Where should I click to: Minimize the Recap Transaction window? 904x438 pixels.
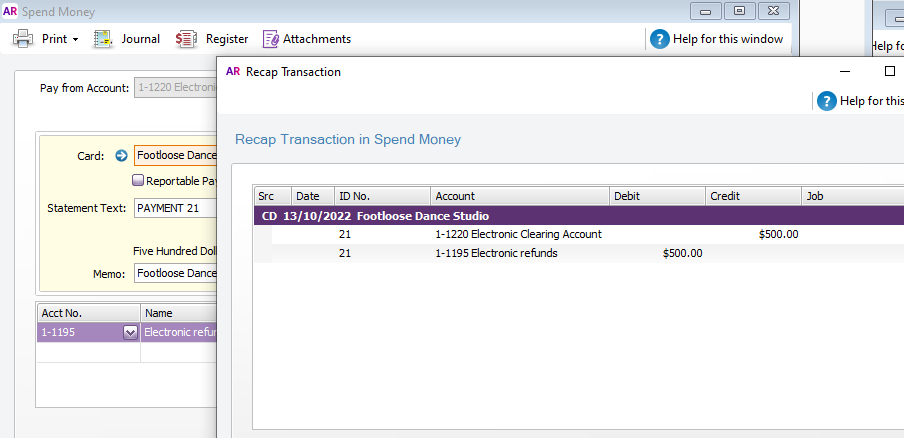click(x=845, y=72)
